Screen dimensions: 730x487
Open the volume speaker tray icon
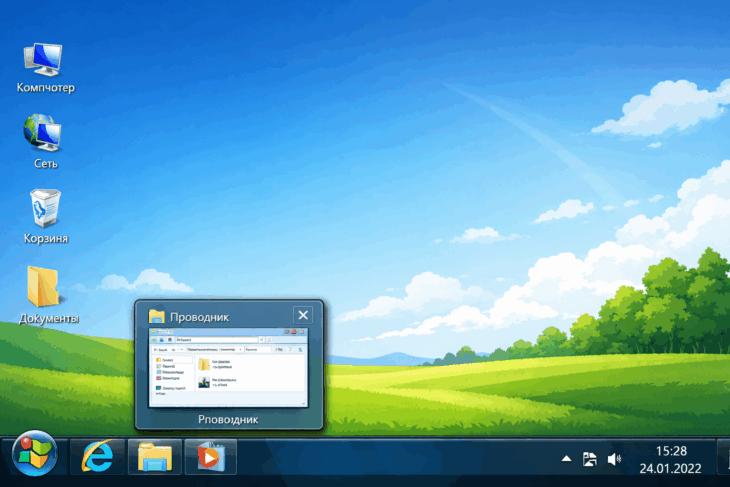point(614,460)
